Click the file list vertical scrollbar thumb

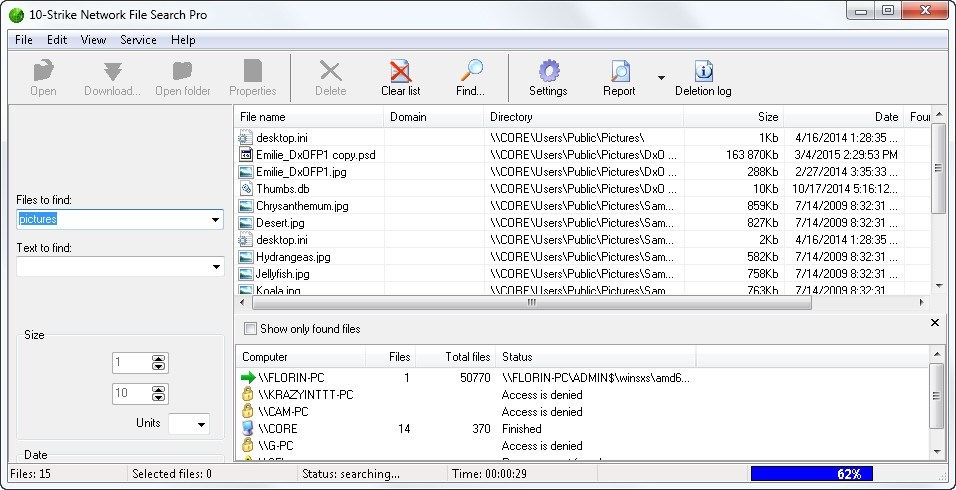[938, 169]
